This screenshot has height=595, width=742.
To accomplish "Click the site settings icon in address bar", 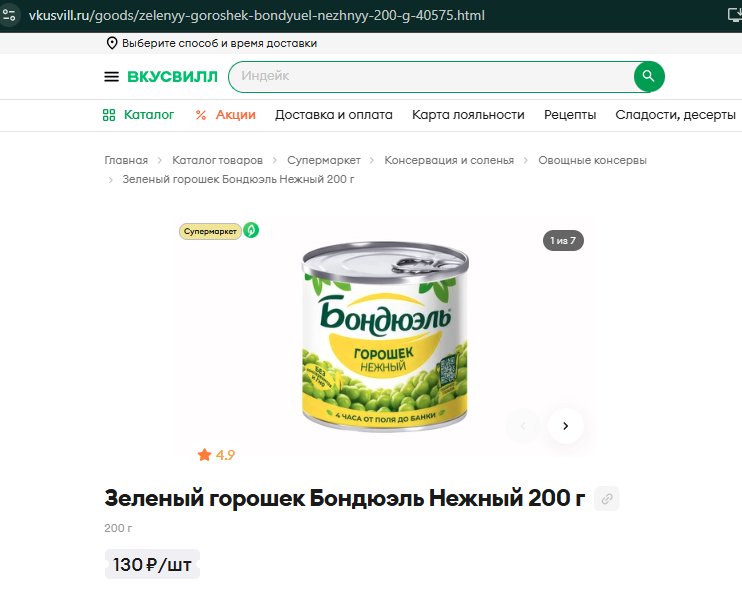I will (9, 15).
